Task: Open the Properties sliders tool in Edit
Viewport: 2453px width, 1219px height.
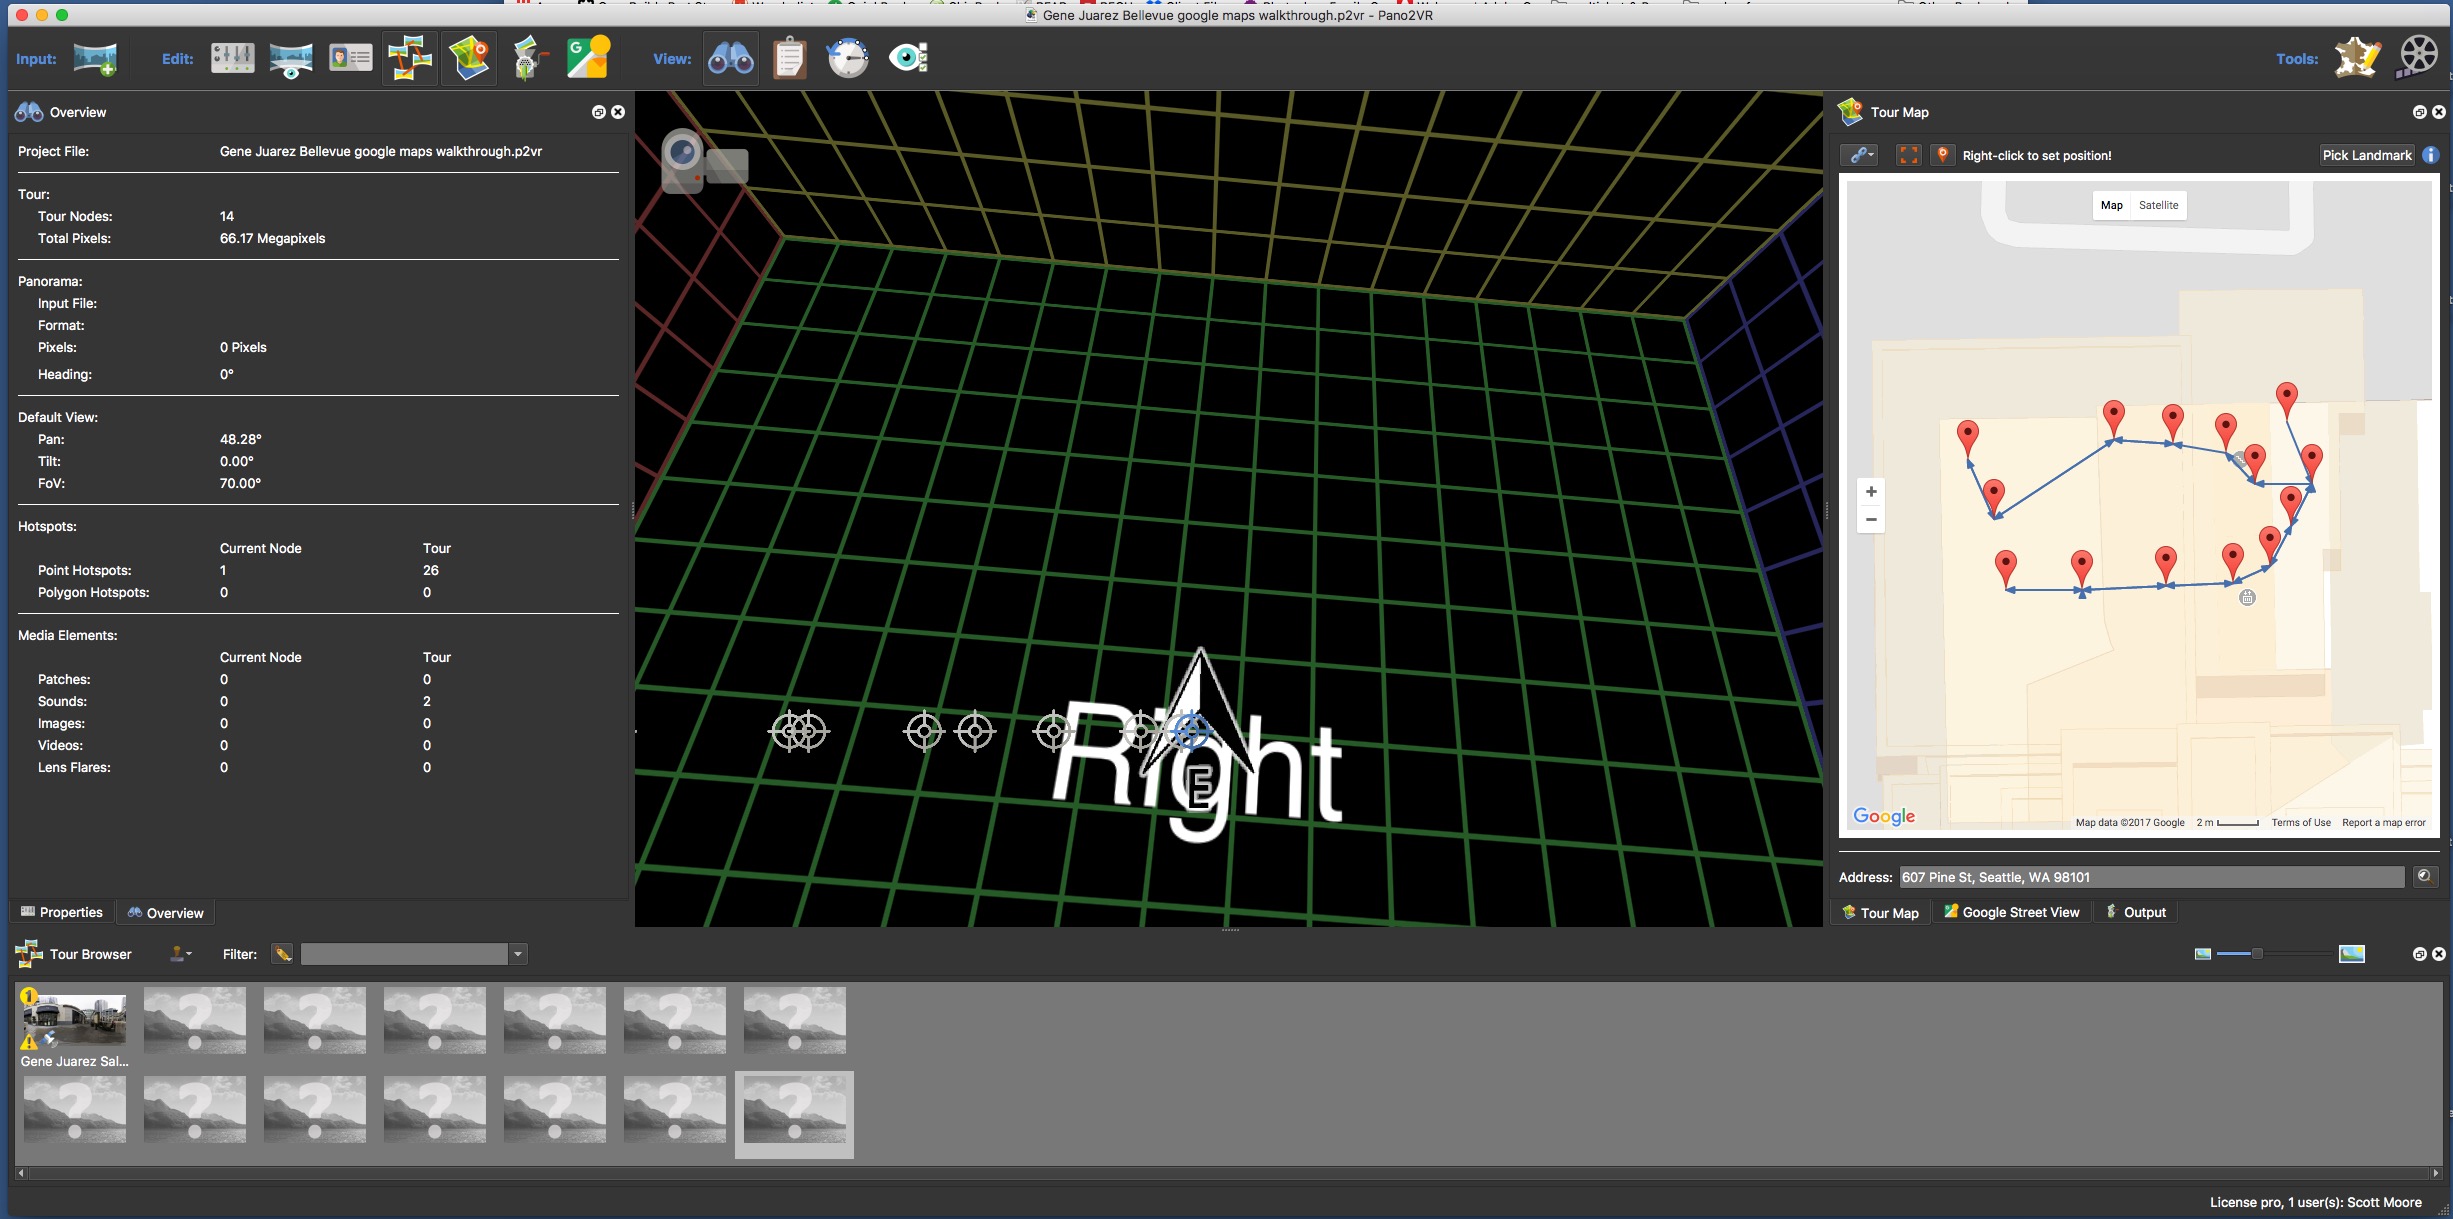Action: pos(232,58)
